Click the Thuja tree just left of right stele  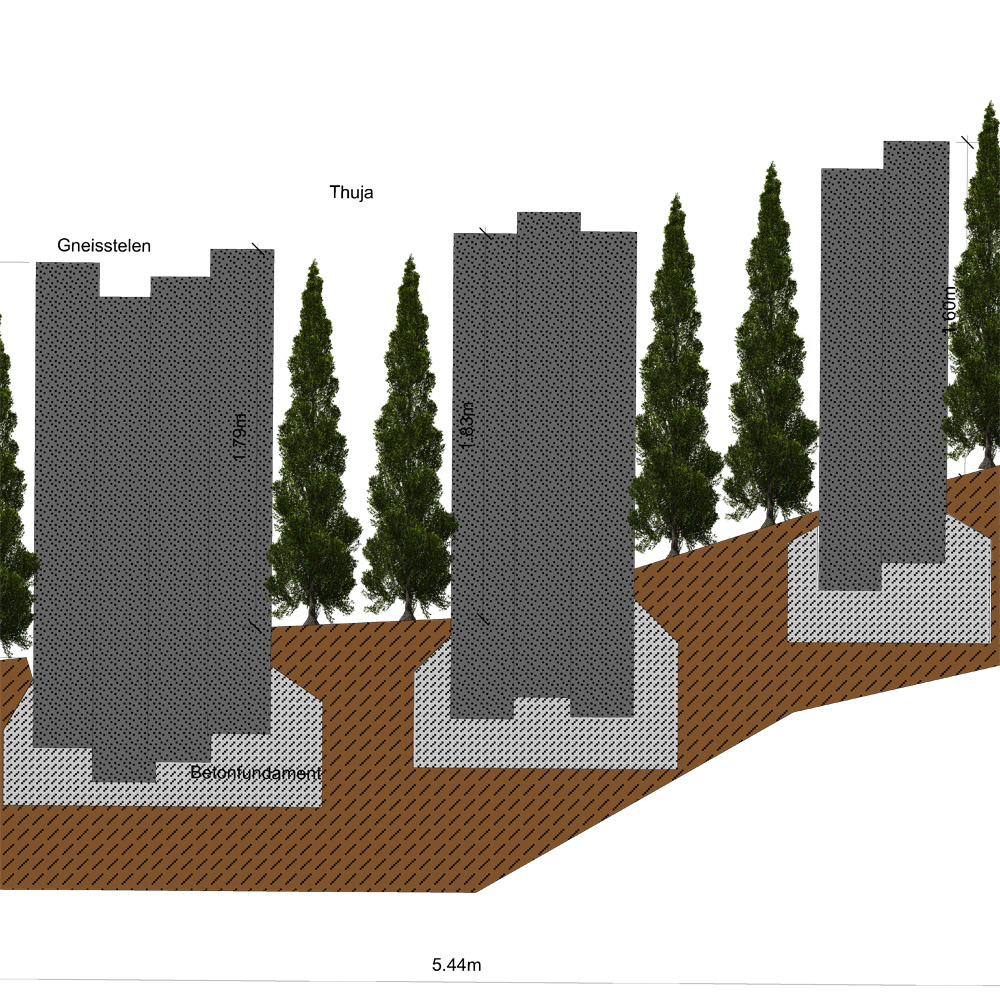tap(771, 370)
